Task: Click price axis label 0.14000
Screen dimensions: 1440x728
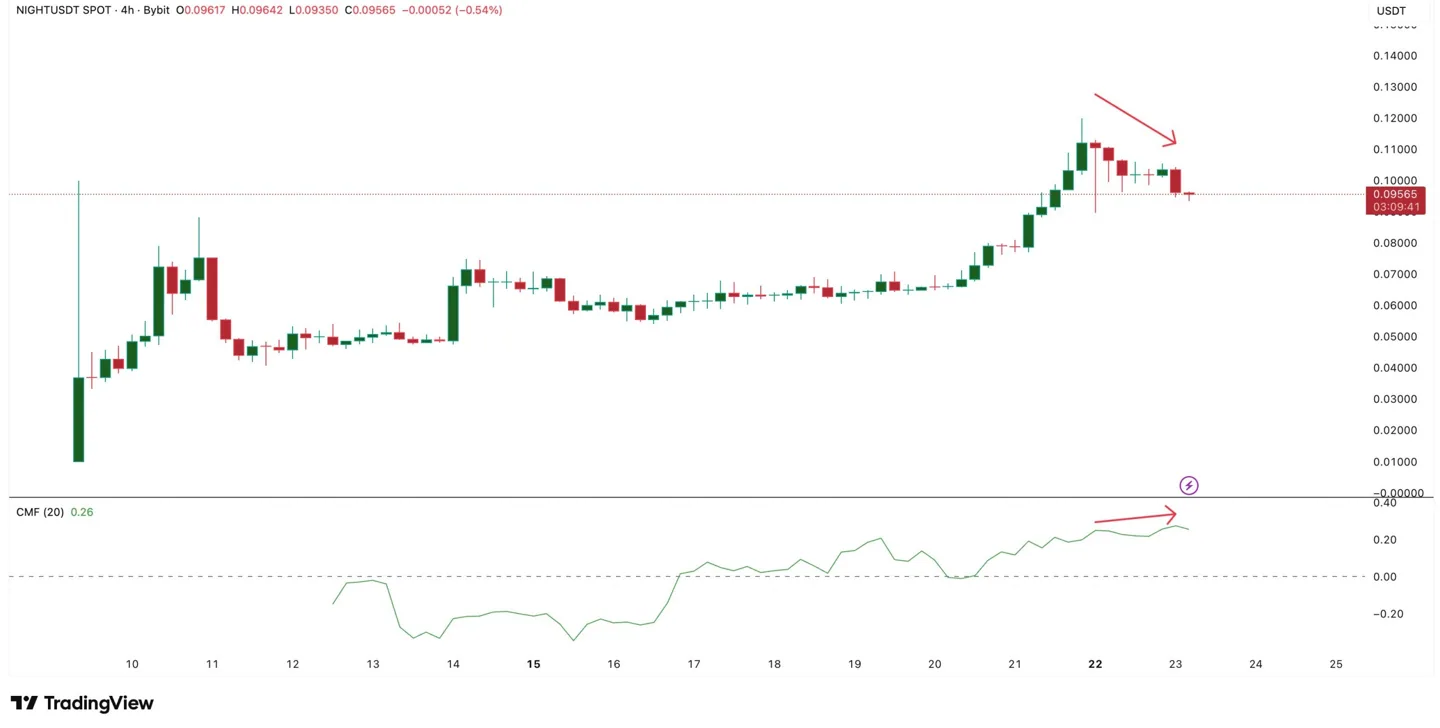Action: tap(1395, 56)
